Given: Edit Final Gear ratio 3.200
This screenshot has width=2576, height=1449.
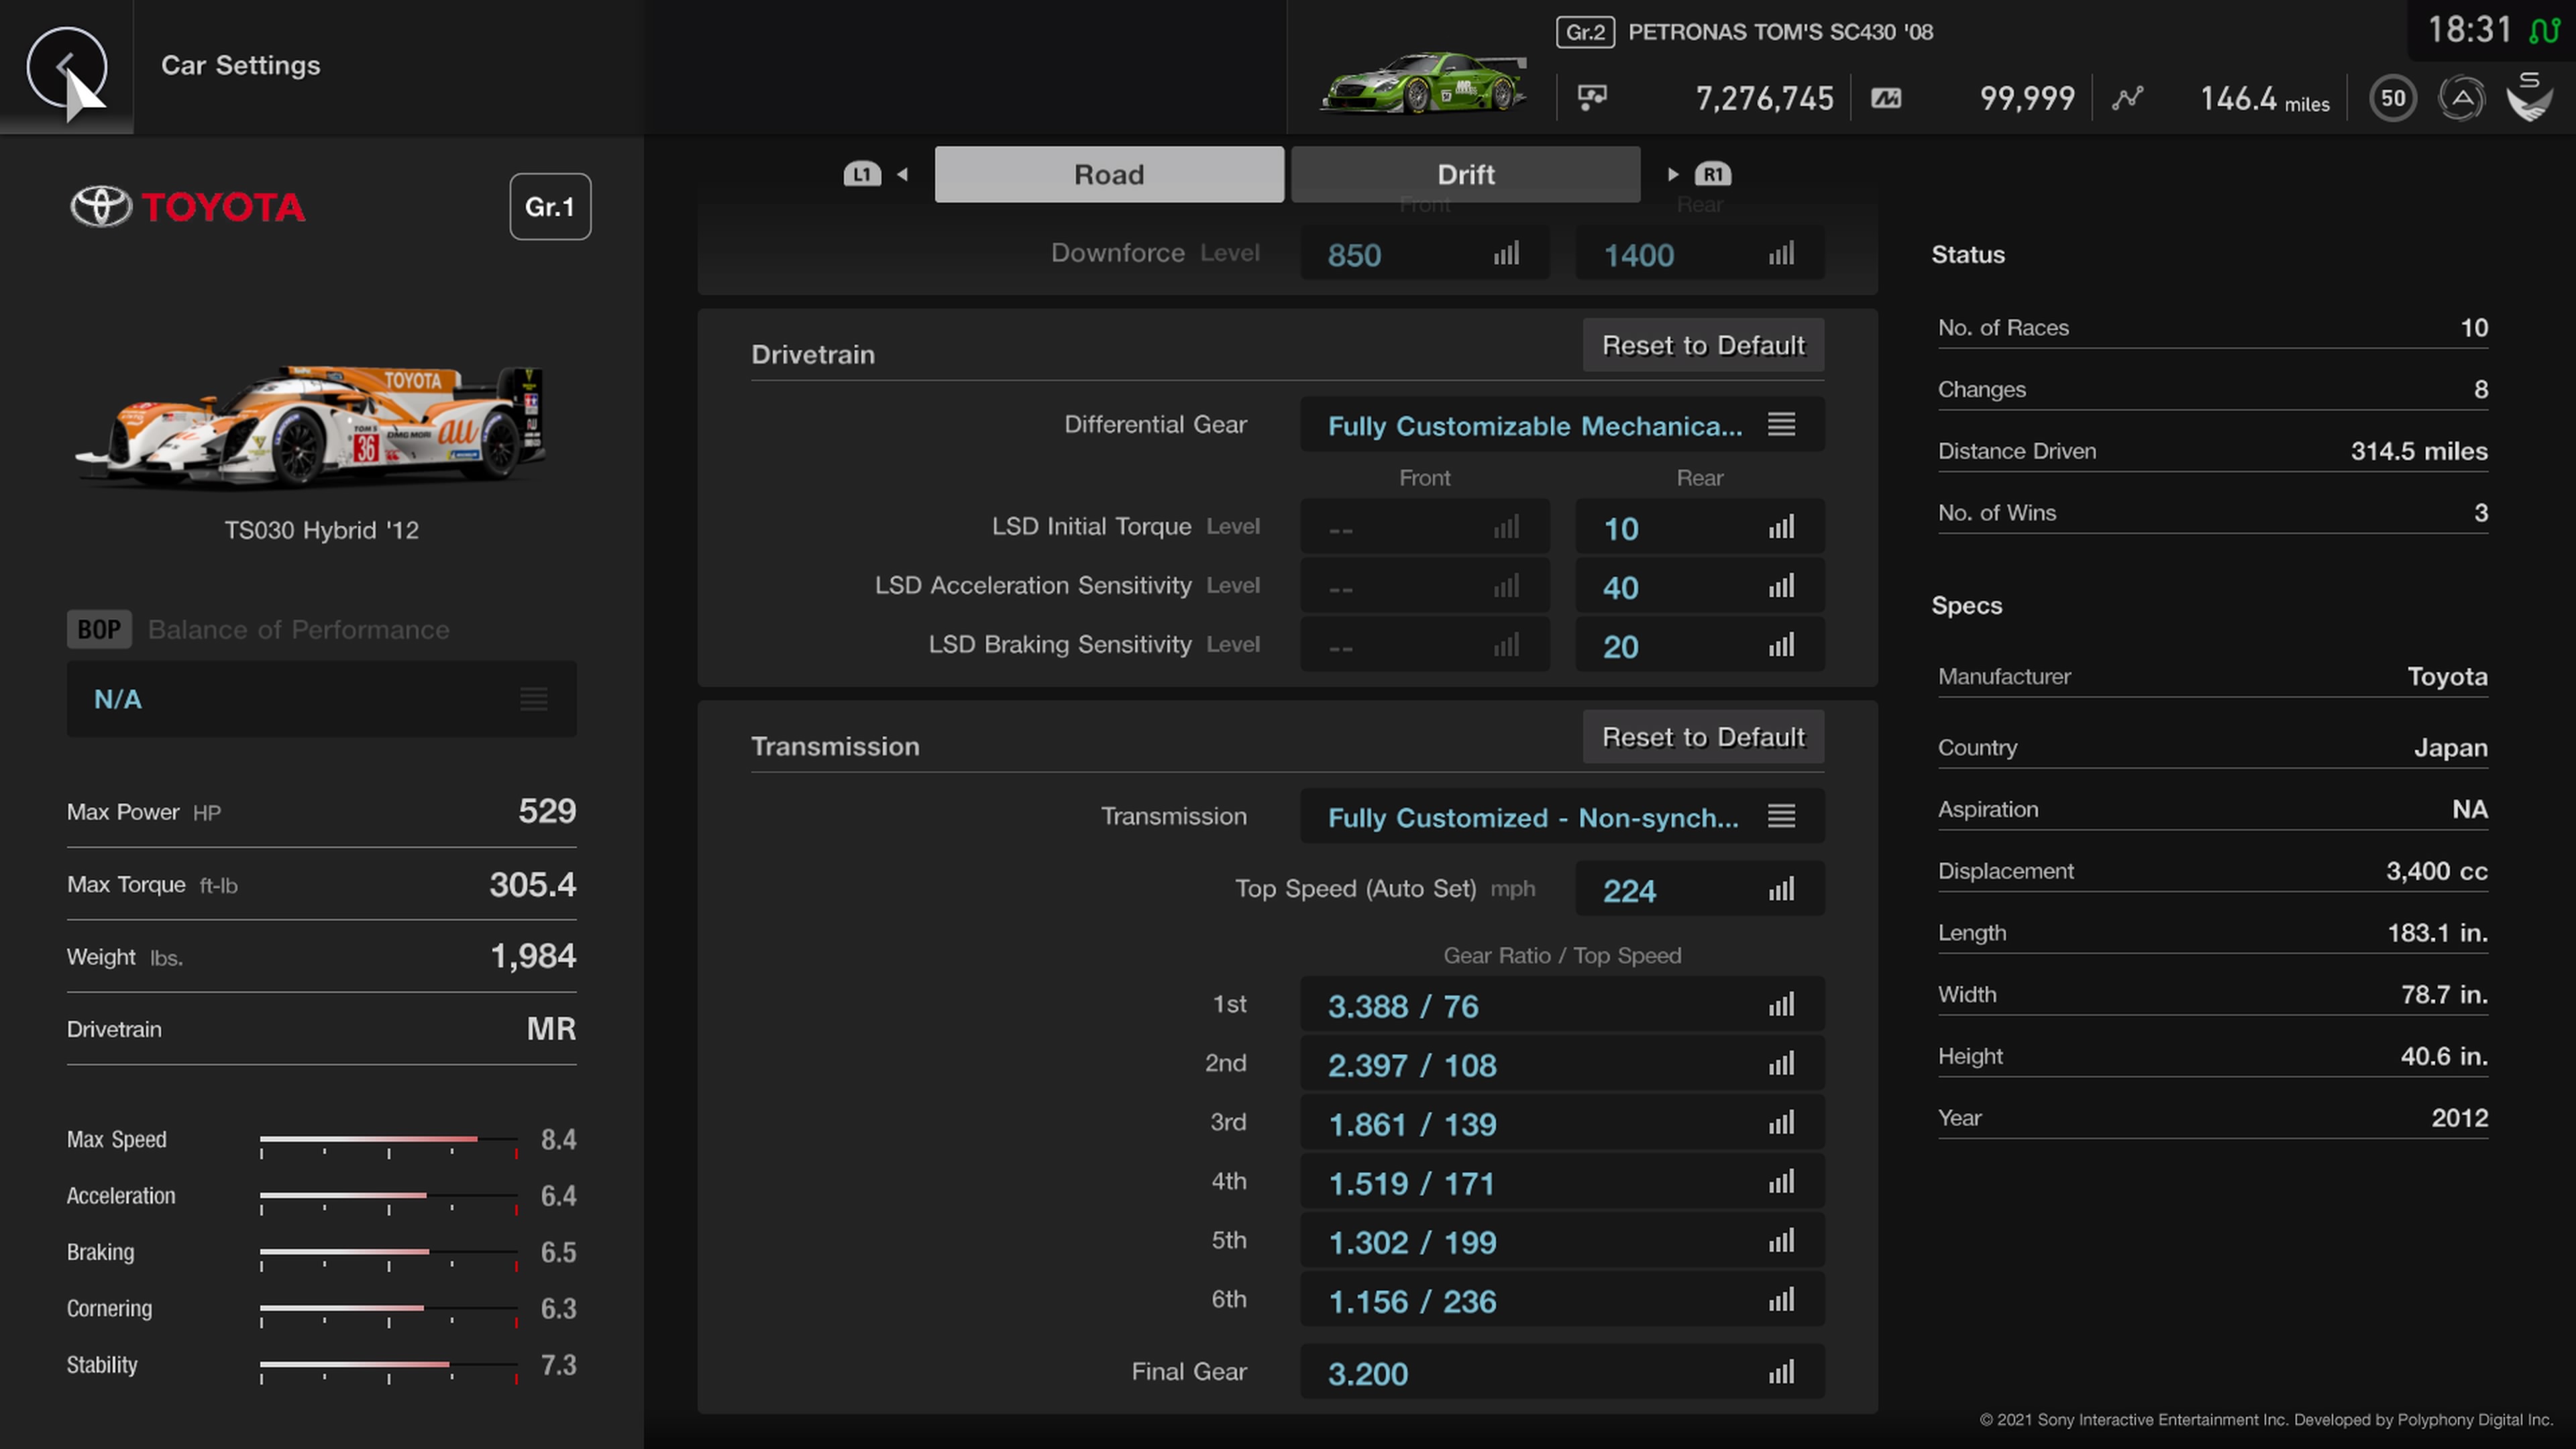Looking at the screenshot, I should click(1562, 1372).
